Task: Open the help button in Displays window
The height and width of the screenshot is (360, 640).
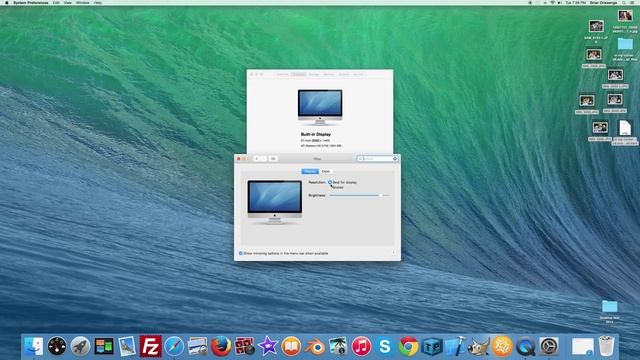Action: click(x=393, y=253)
